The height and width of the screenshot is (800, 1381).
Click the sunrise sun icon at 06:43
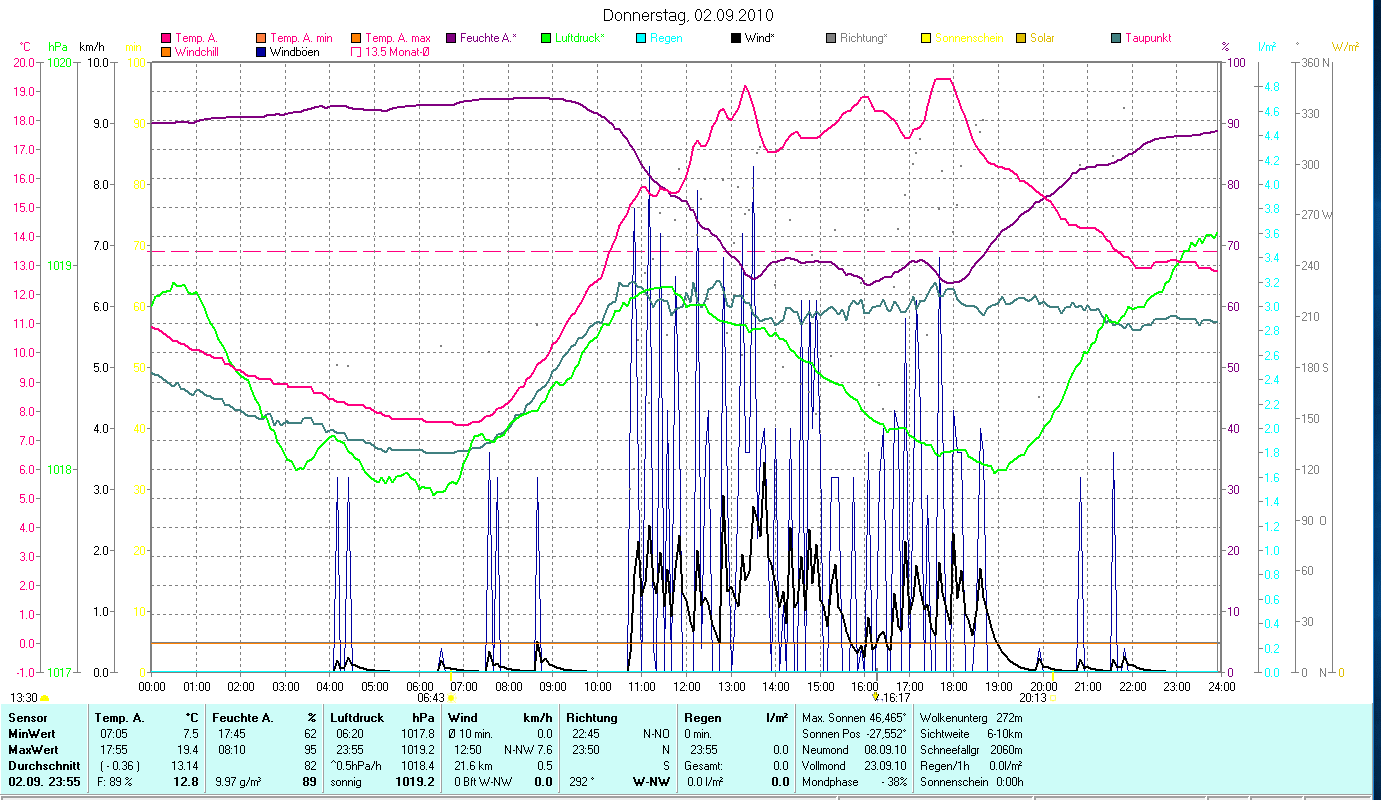[x=451, y=698]
